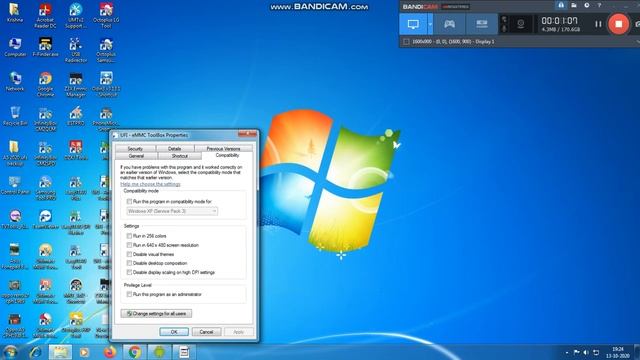Launch Internet Explorer from taskbar
The image size is (640, 360).
(x=36, y=352)
